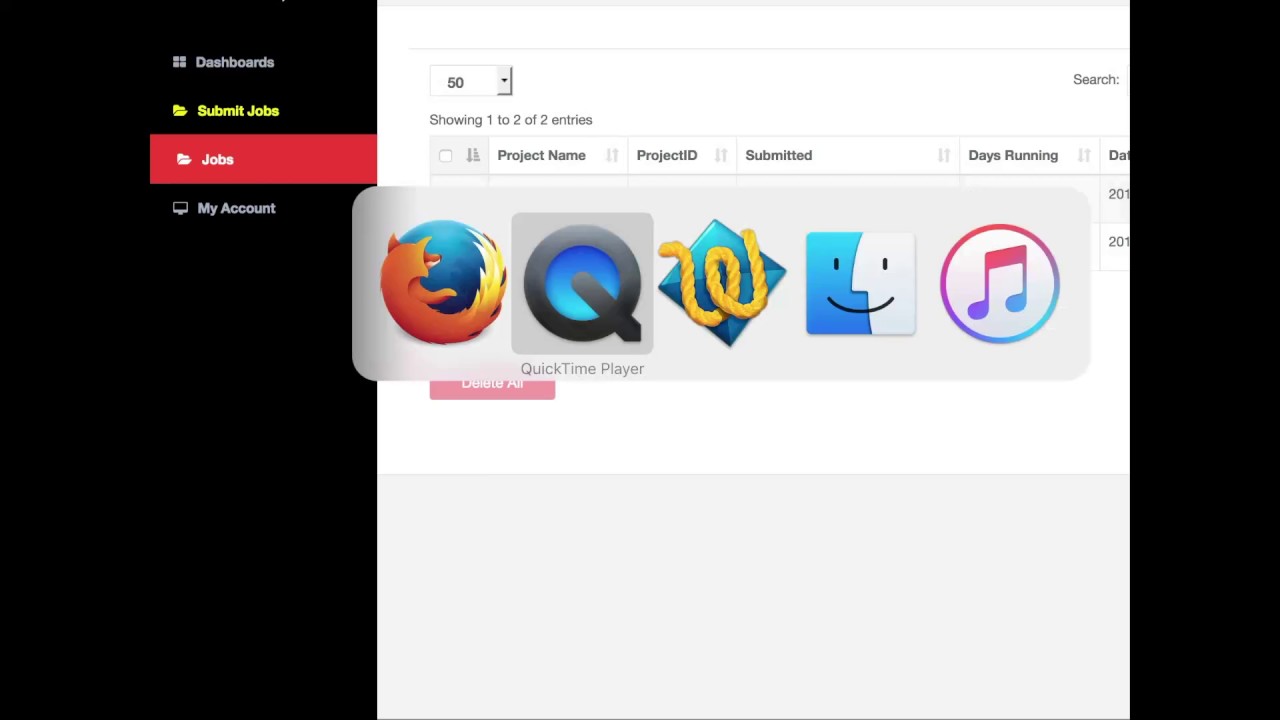1280x720 pixels.
Task: Sort by the first column sort icon
Action: [473, 155]
